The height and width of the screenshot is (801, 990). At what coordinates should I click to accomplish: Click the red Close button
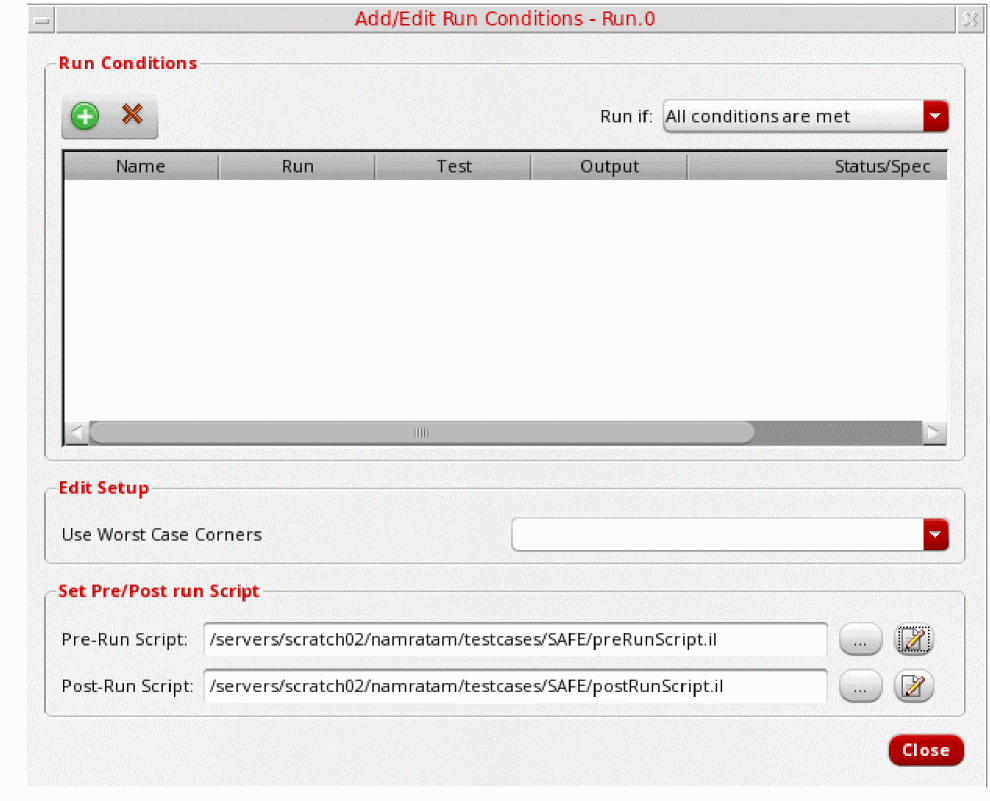point(926,750)
